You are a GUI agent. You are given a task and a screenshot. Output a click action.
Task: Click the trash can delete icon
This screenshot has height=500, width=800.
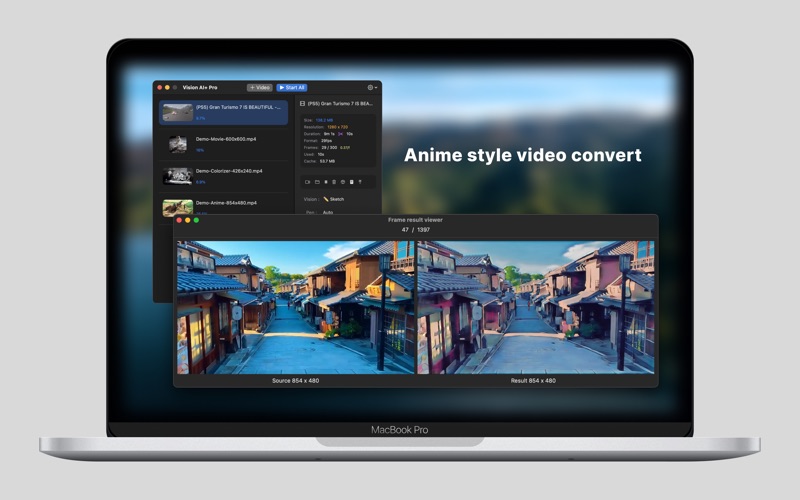(x=334, y=182)
